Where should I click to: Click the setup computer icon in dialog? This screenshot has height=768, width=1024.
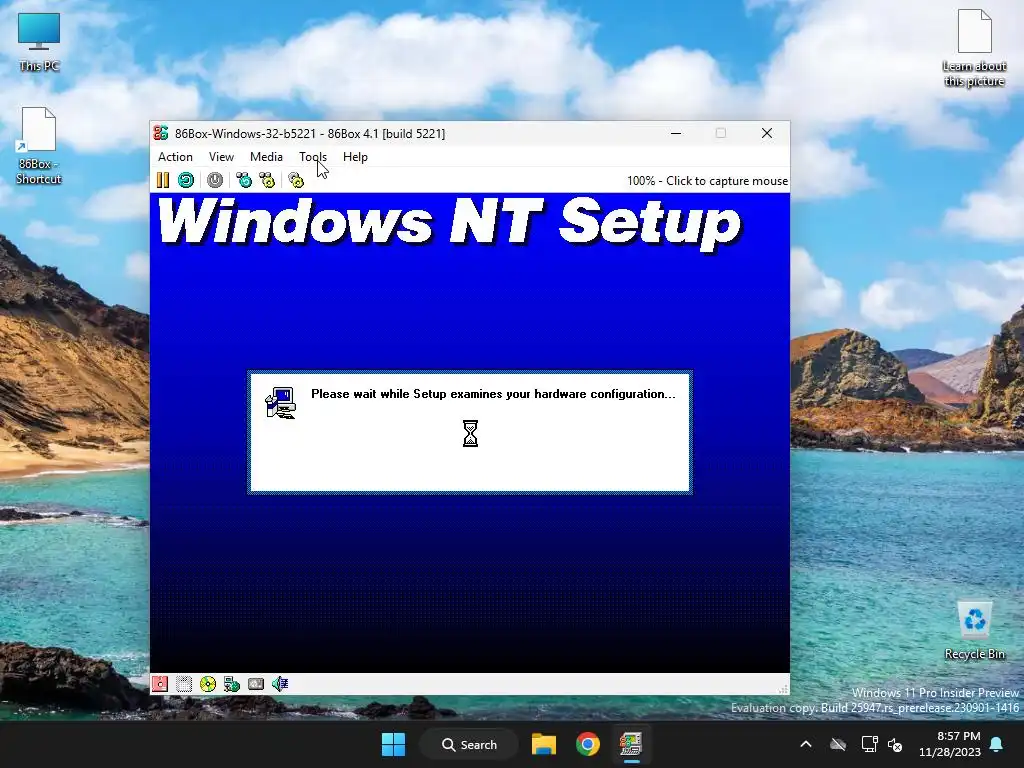pos(281,402)
